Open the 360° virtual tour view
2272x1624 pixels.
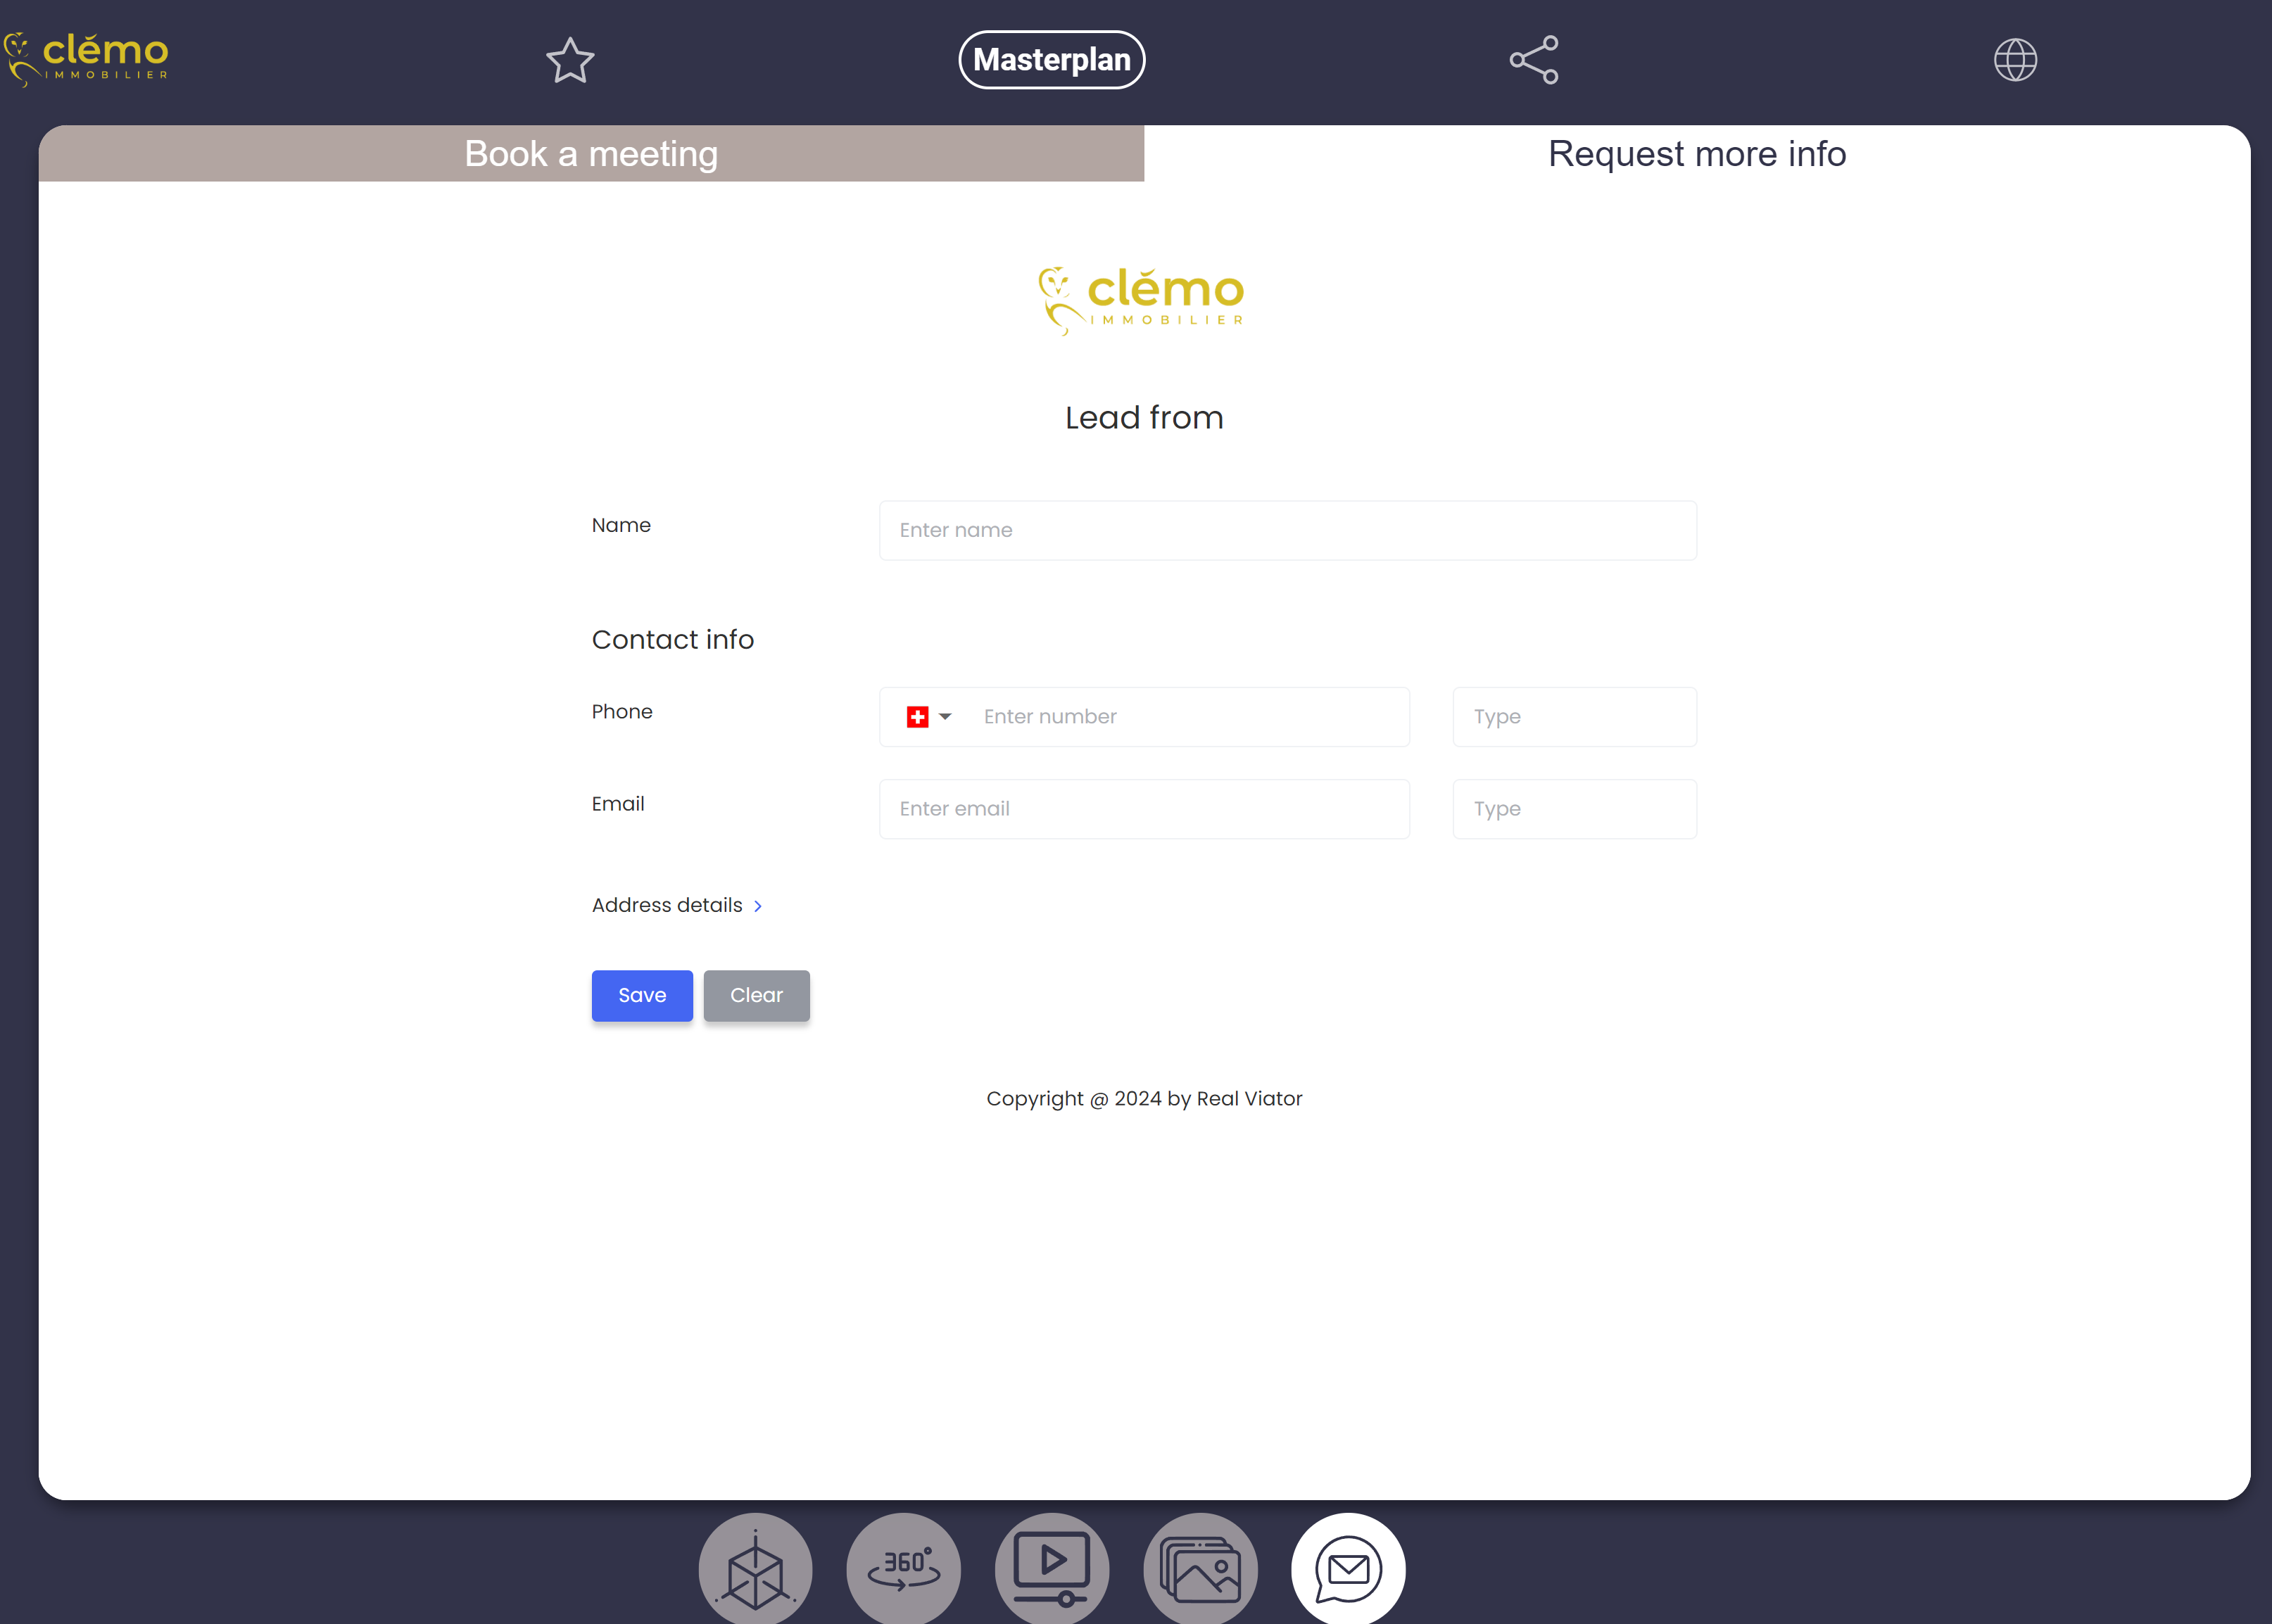coord(903,1568)
